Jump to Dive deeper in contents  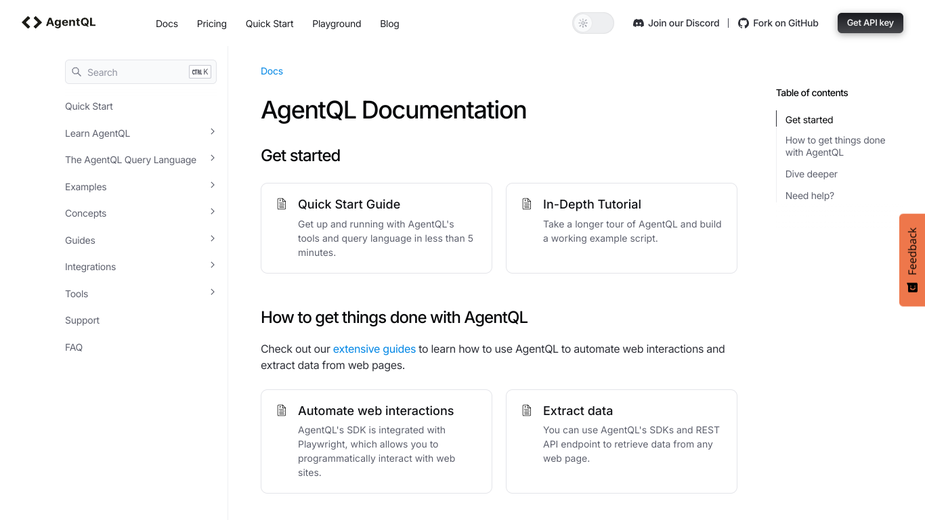coord(811,174)
